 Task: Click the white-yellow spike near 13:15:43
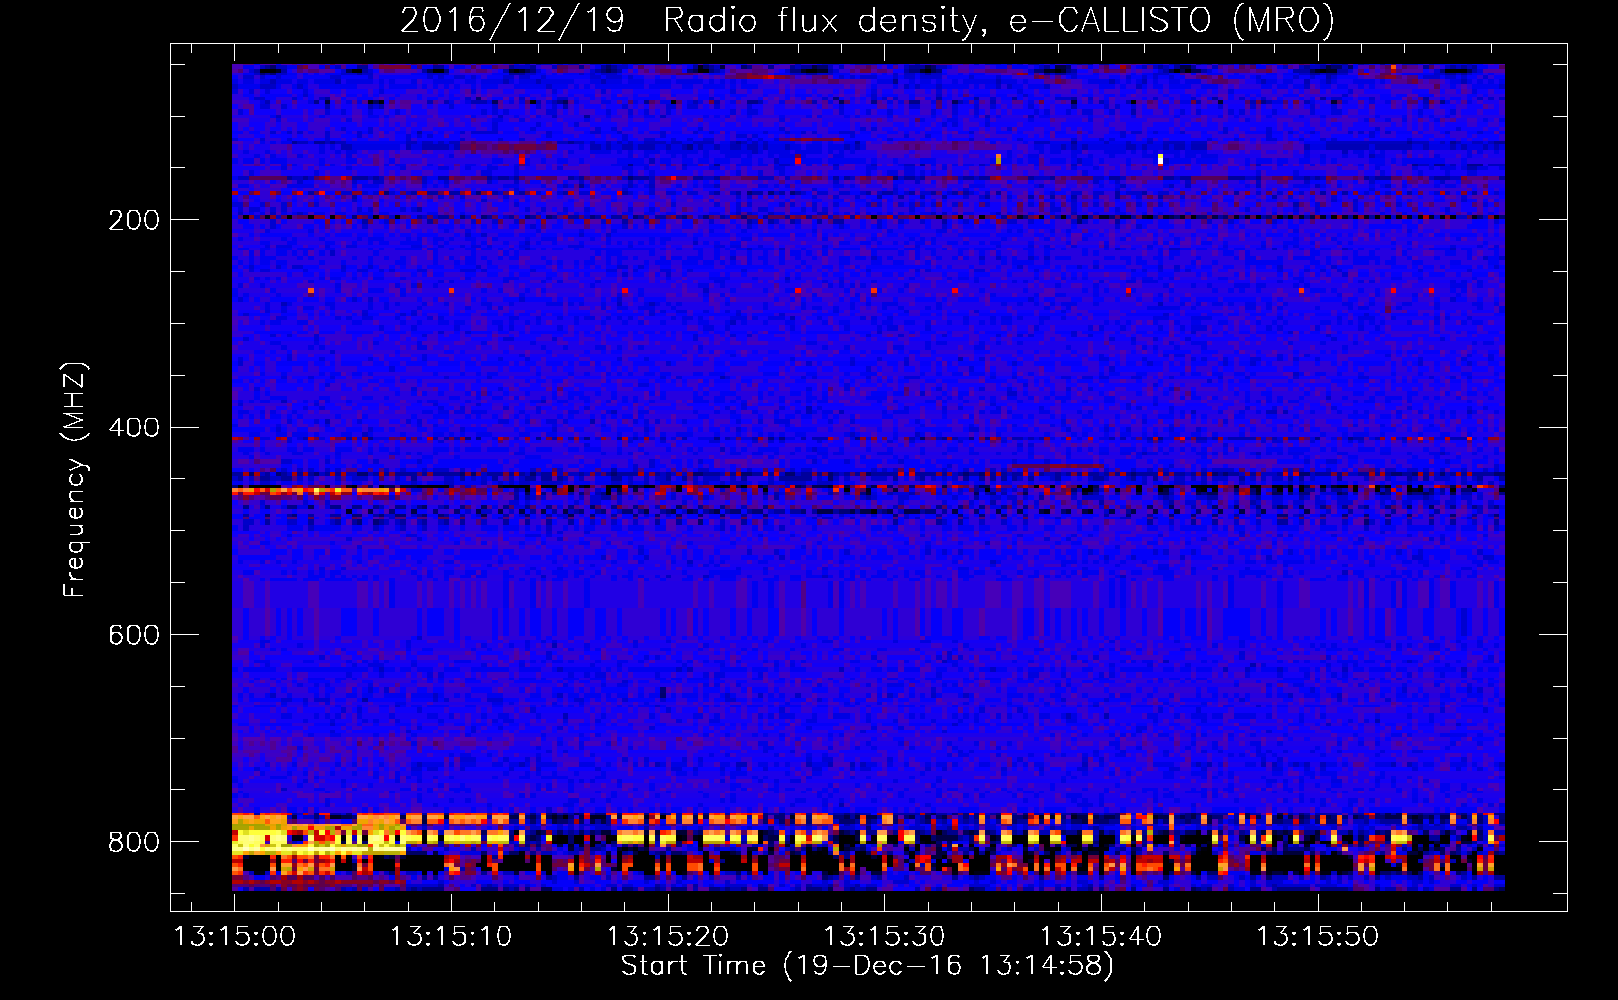click(x=1160, y=159)
